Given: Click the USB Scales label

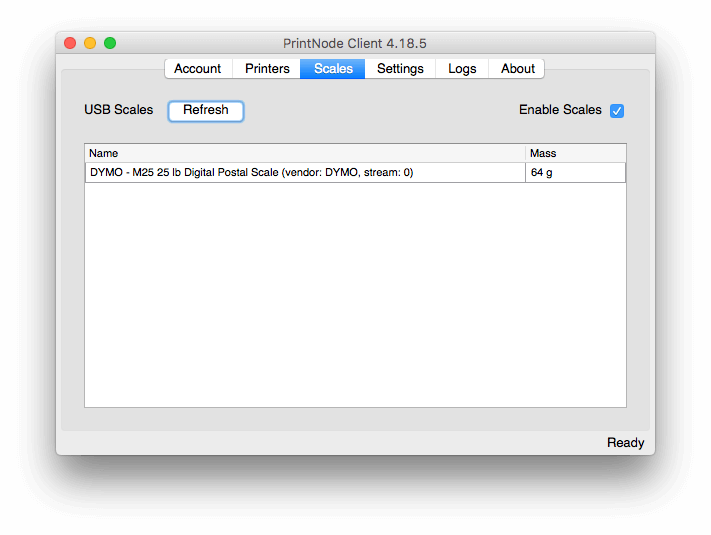Looking at the screenshot, I should (x=119, y=110).
